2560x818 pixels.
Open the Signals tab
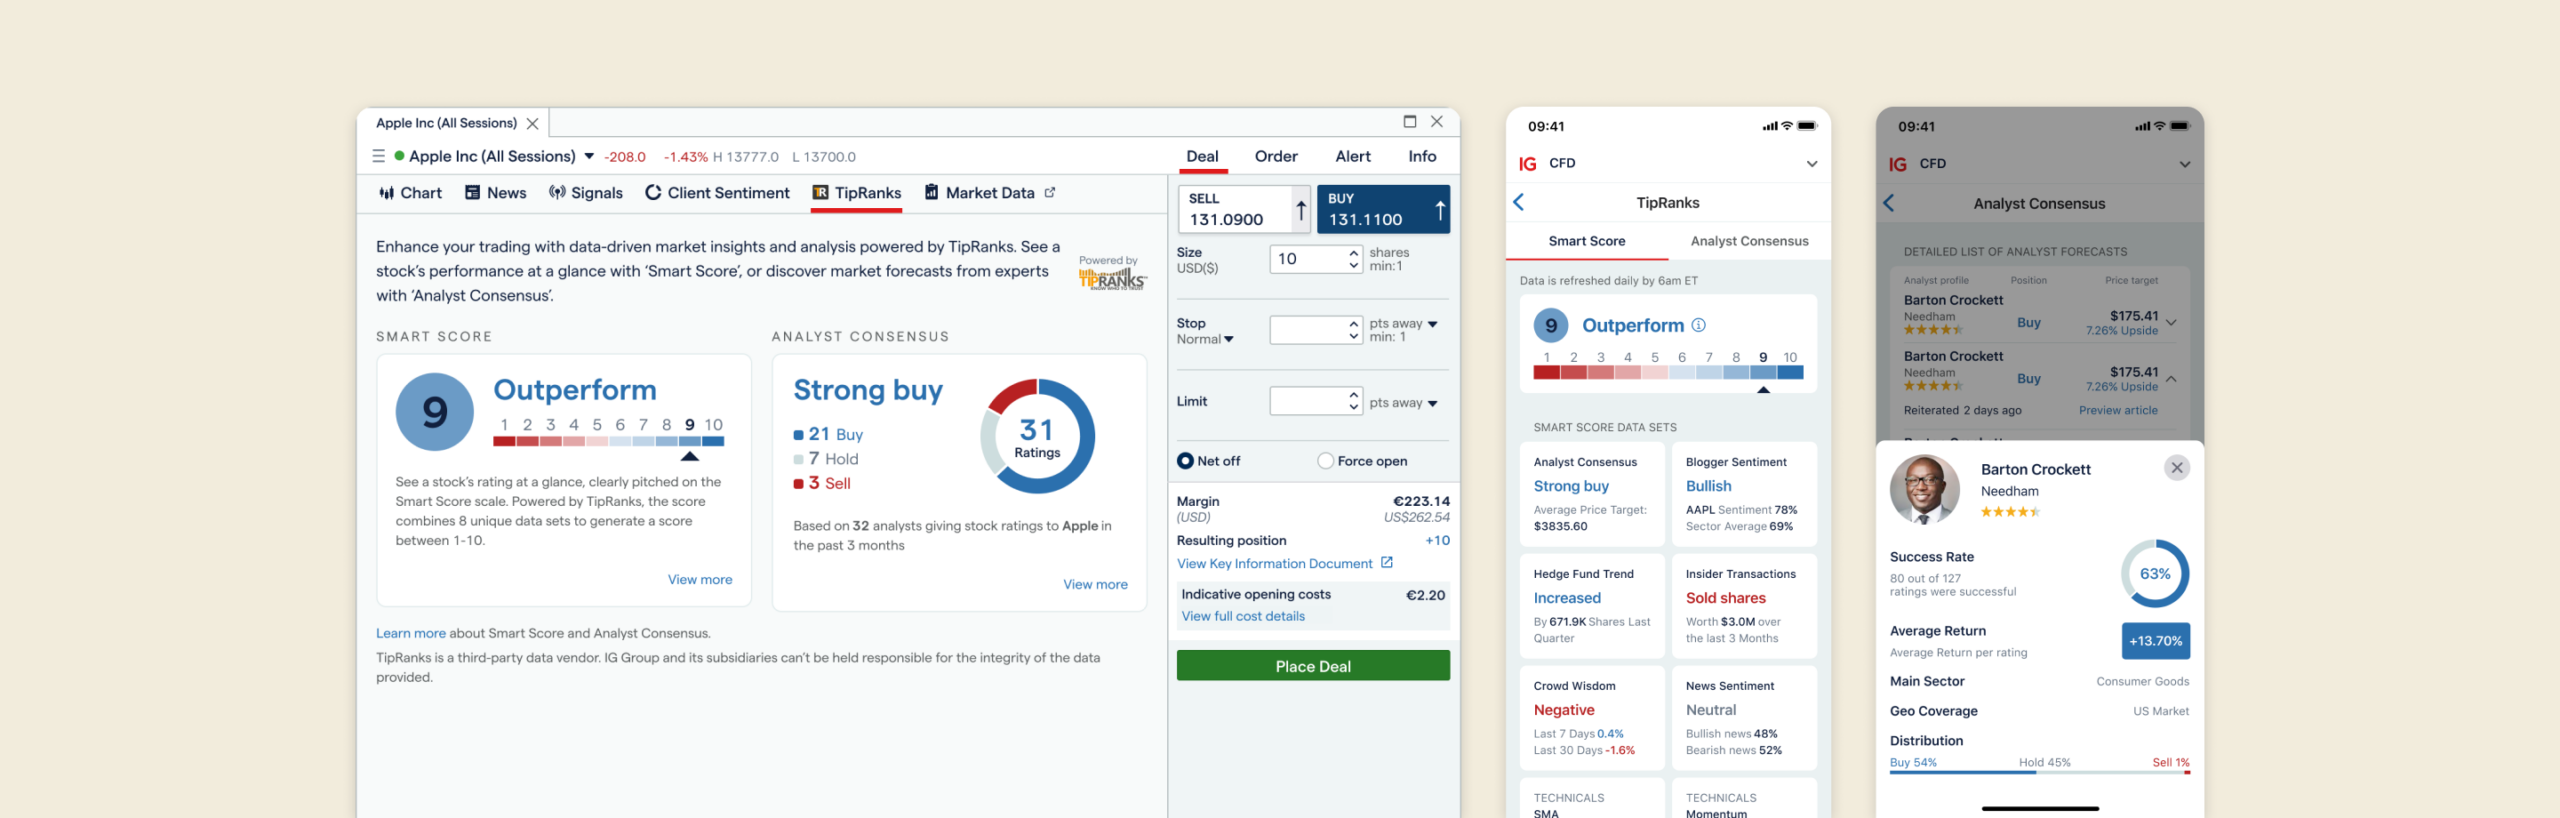coord(586,193)
